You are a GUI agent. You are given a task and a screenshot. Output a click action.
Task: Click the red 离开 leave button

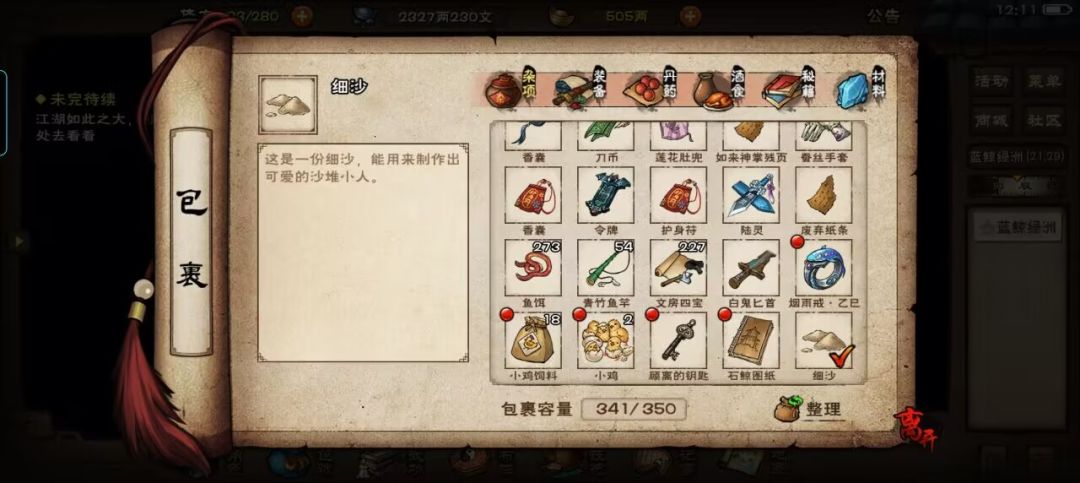(915, 427)
